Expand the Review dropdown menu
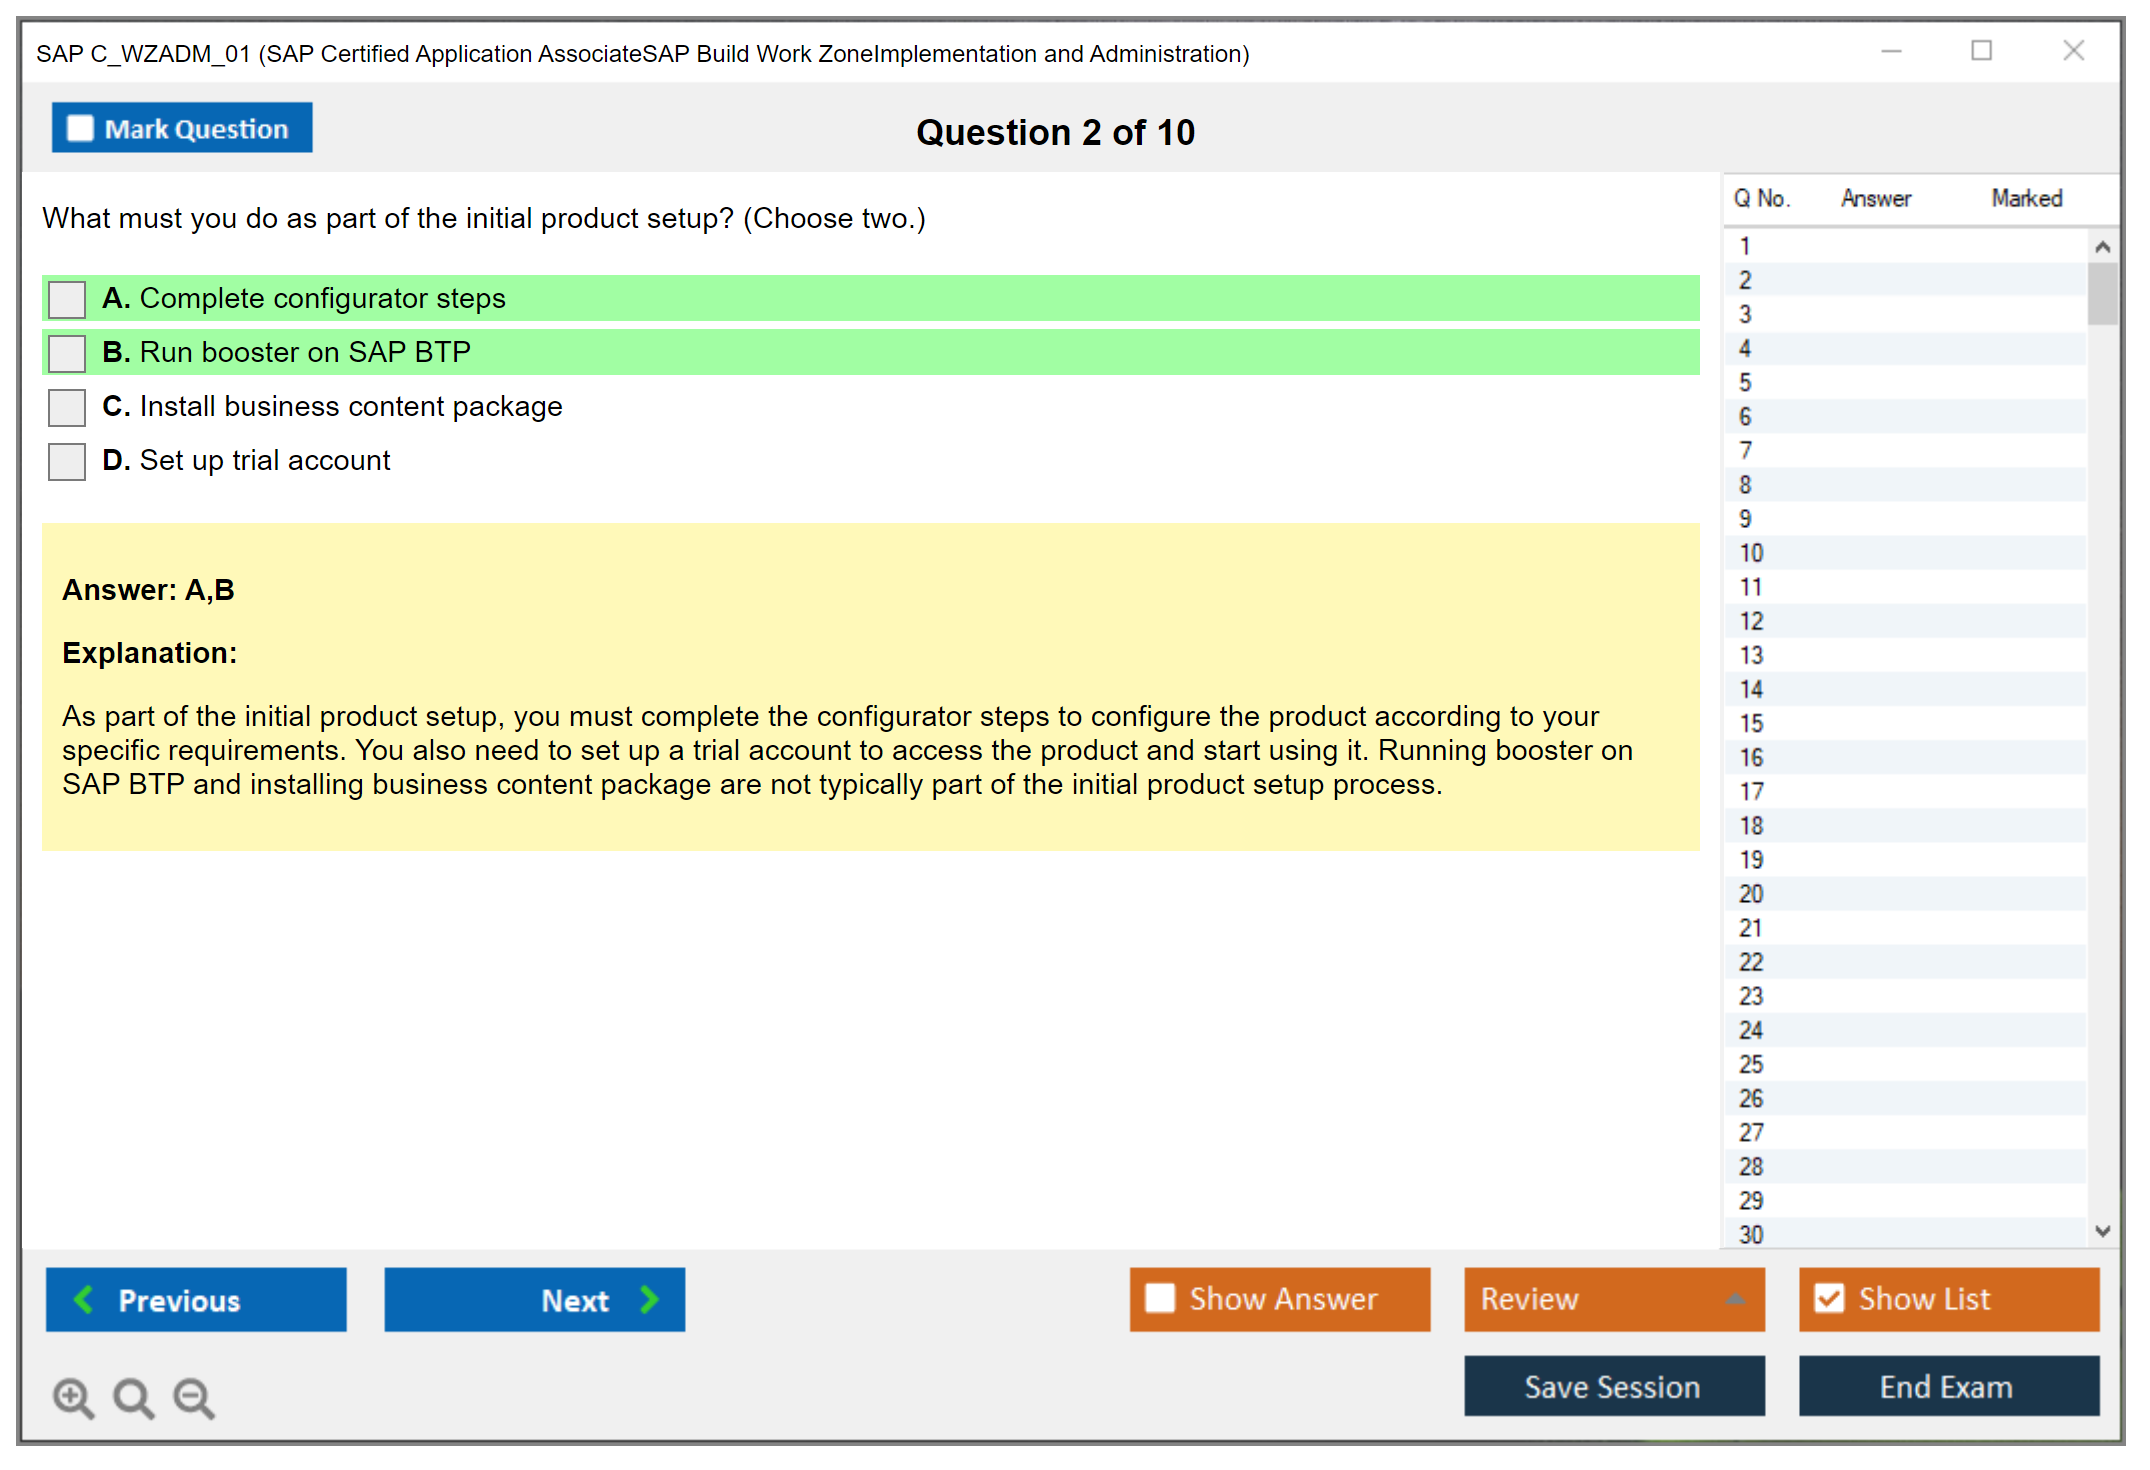Viewport: 2150px width, 1470px height. tap(1735, 1299)
